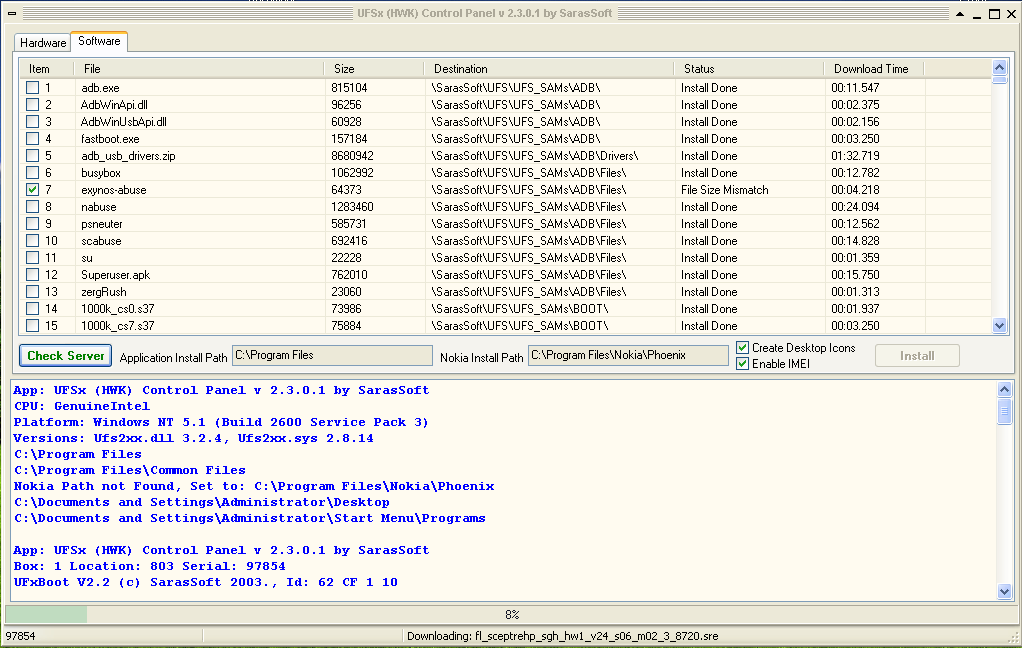The image size is (1022, 648).
Task: Click the 1000k_cs7.s37 file name
Action: pyautogui.click(x=117, y=326)
